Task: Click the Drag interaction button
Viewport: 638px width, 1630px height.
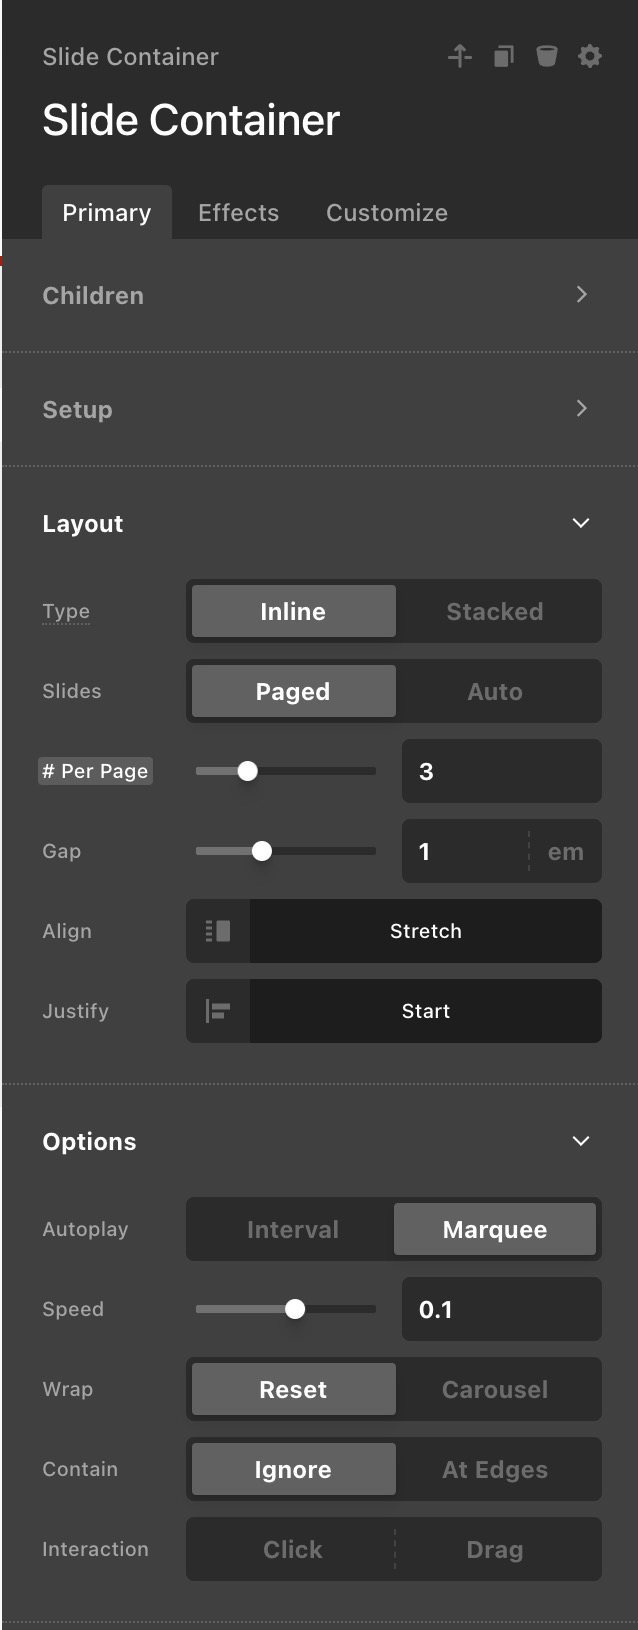Action: pos(495,1549)
